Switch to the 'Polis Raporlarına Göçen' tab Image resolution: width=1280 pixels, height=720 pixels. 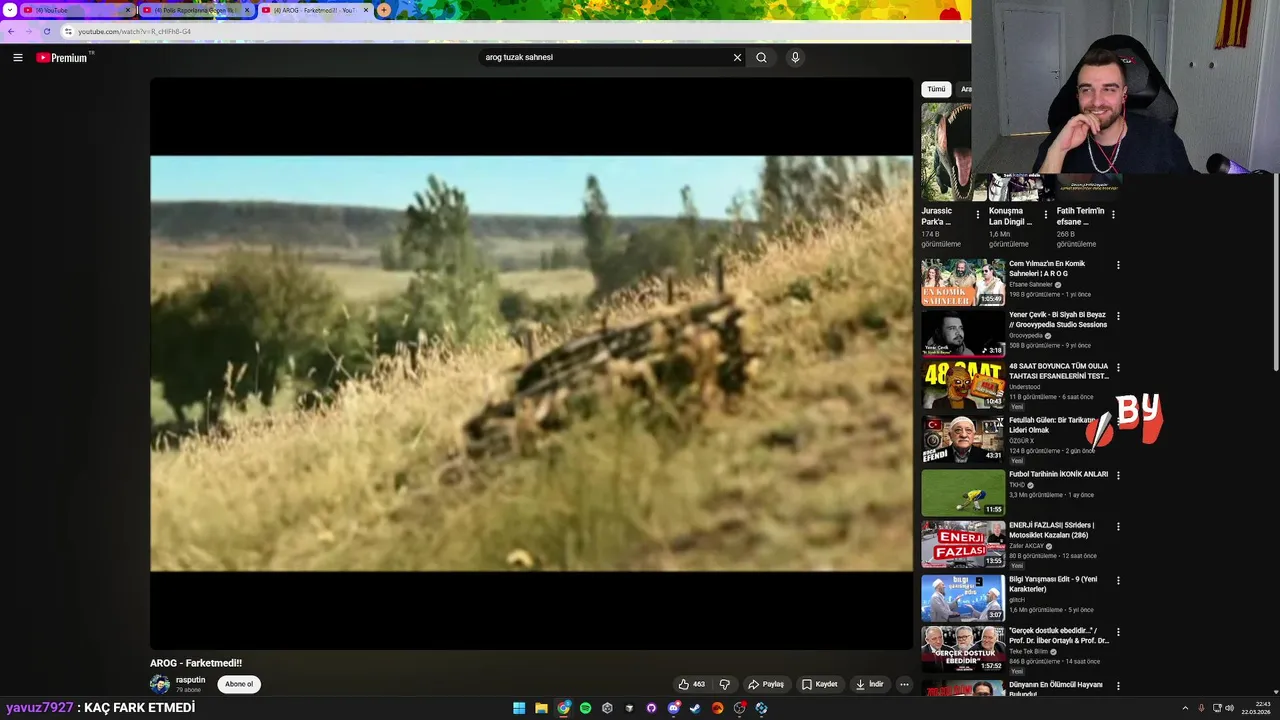tap(195, 10)
